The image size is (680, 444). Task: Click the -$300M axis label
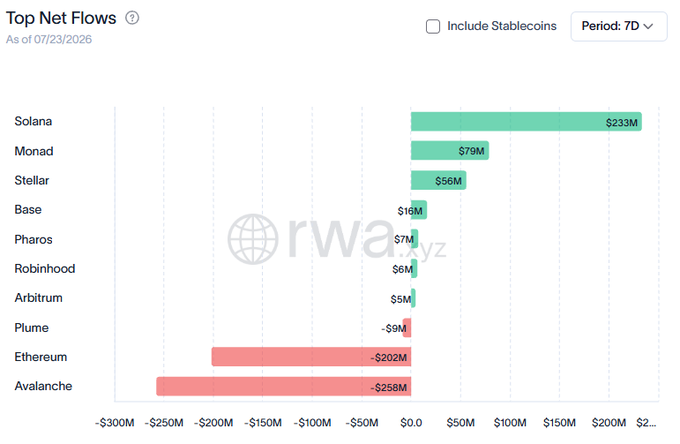(x=114, y=423)
